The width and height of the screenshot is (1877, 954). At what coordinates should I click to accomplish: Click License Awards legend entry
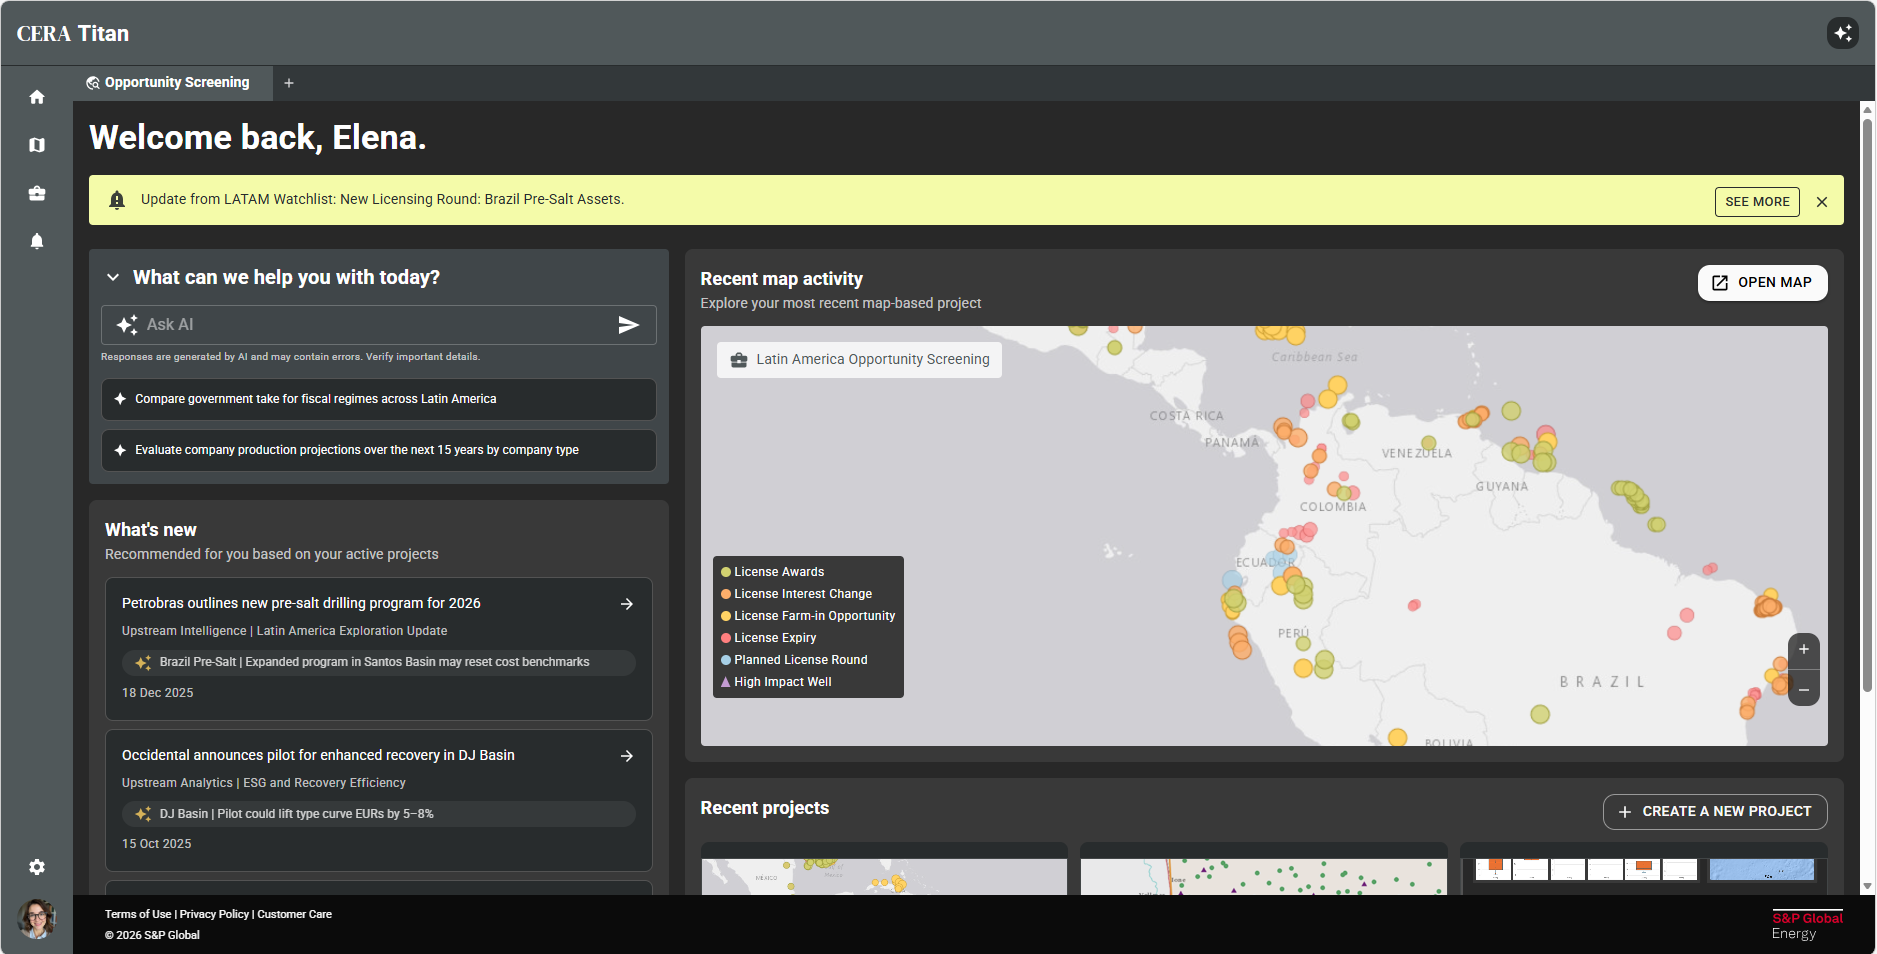point(772,572)
